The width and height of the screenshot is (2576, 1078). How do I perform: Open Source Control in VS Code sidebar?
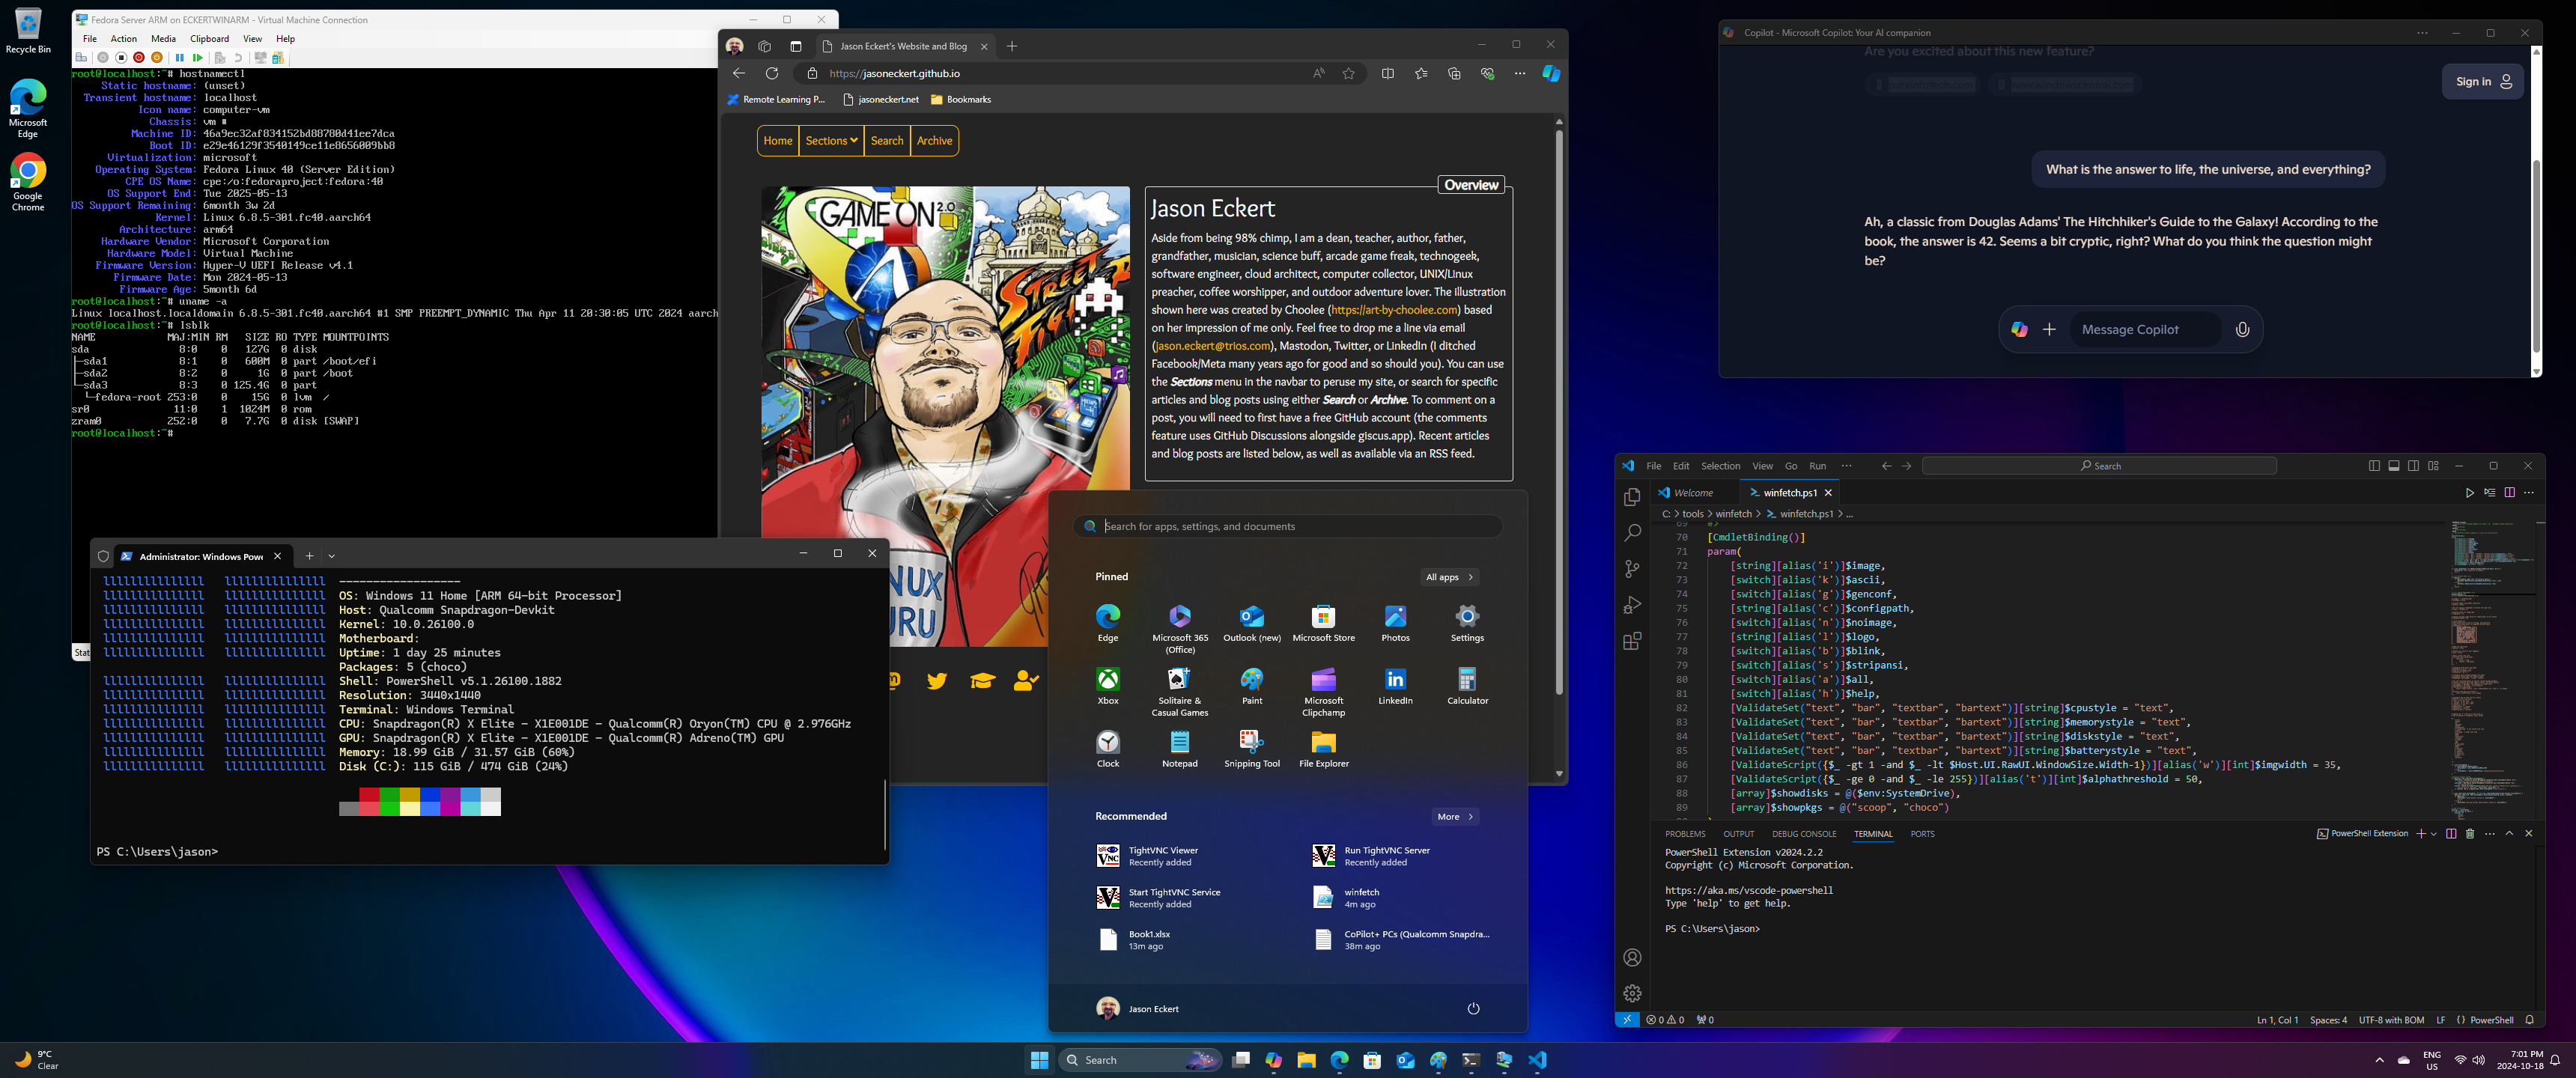(1632, 568)
